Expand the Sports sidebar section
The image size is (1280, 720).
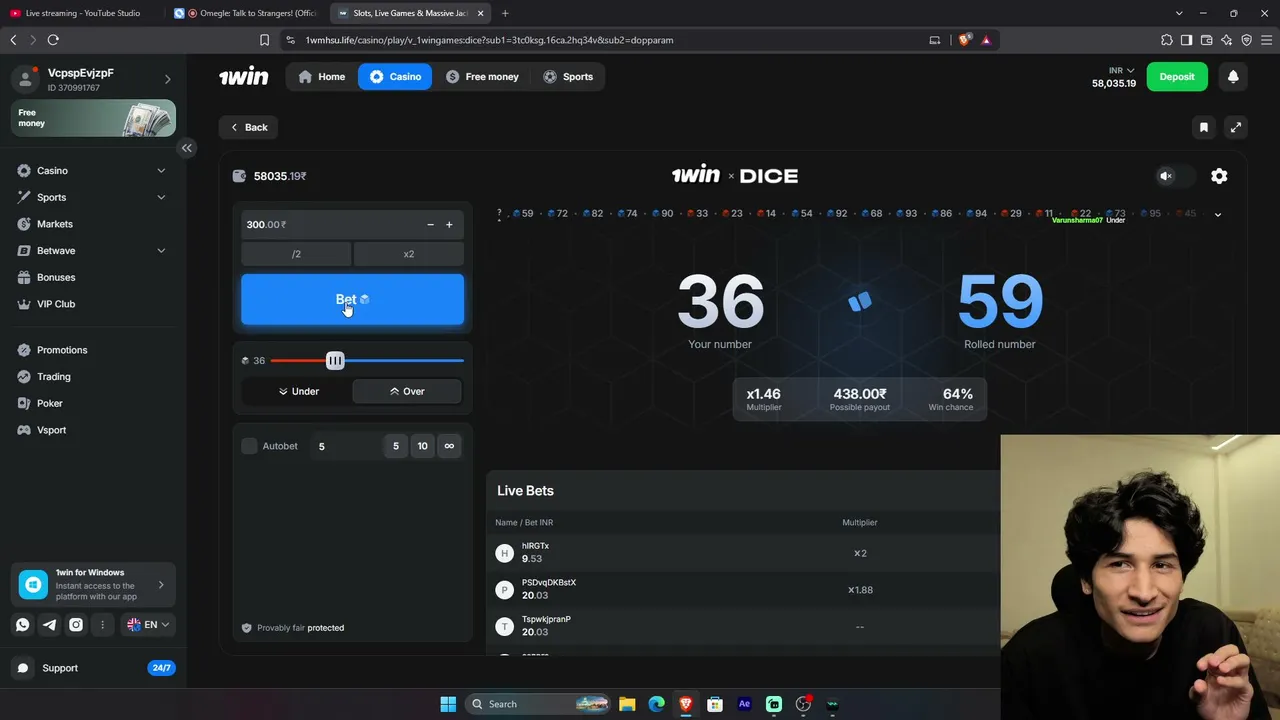tap(161, 197)
